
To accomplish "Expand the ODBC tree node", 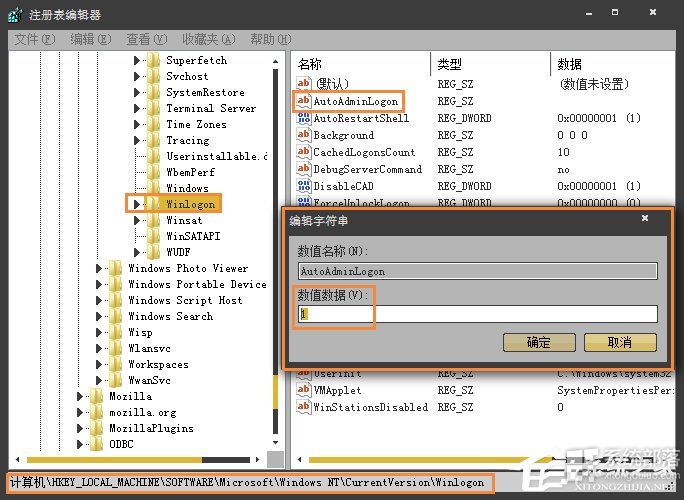I will (79, 444).
